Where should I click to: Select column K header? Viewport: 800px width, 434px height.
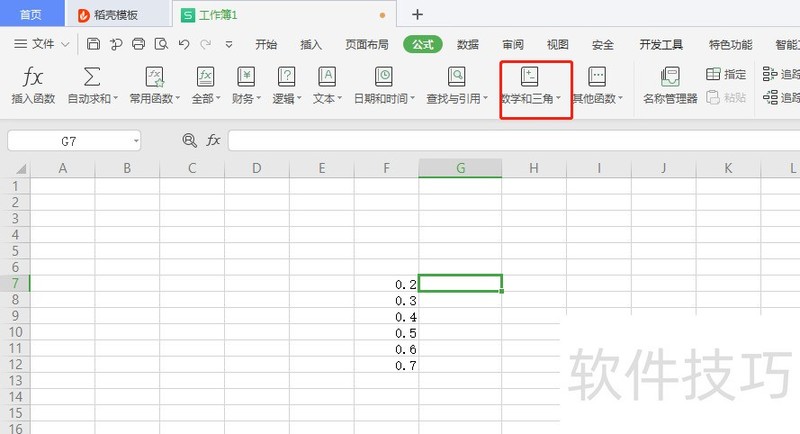728,168
